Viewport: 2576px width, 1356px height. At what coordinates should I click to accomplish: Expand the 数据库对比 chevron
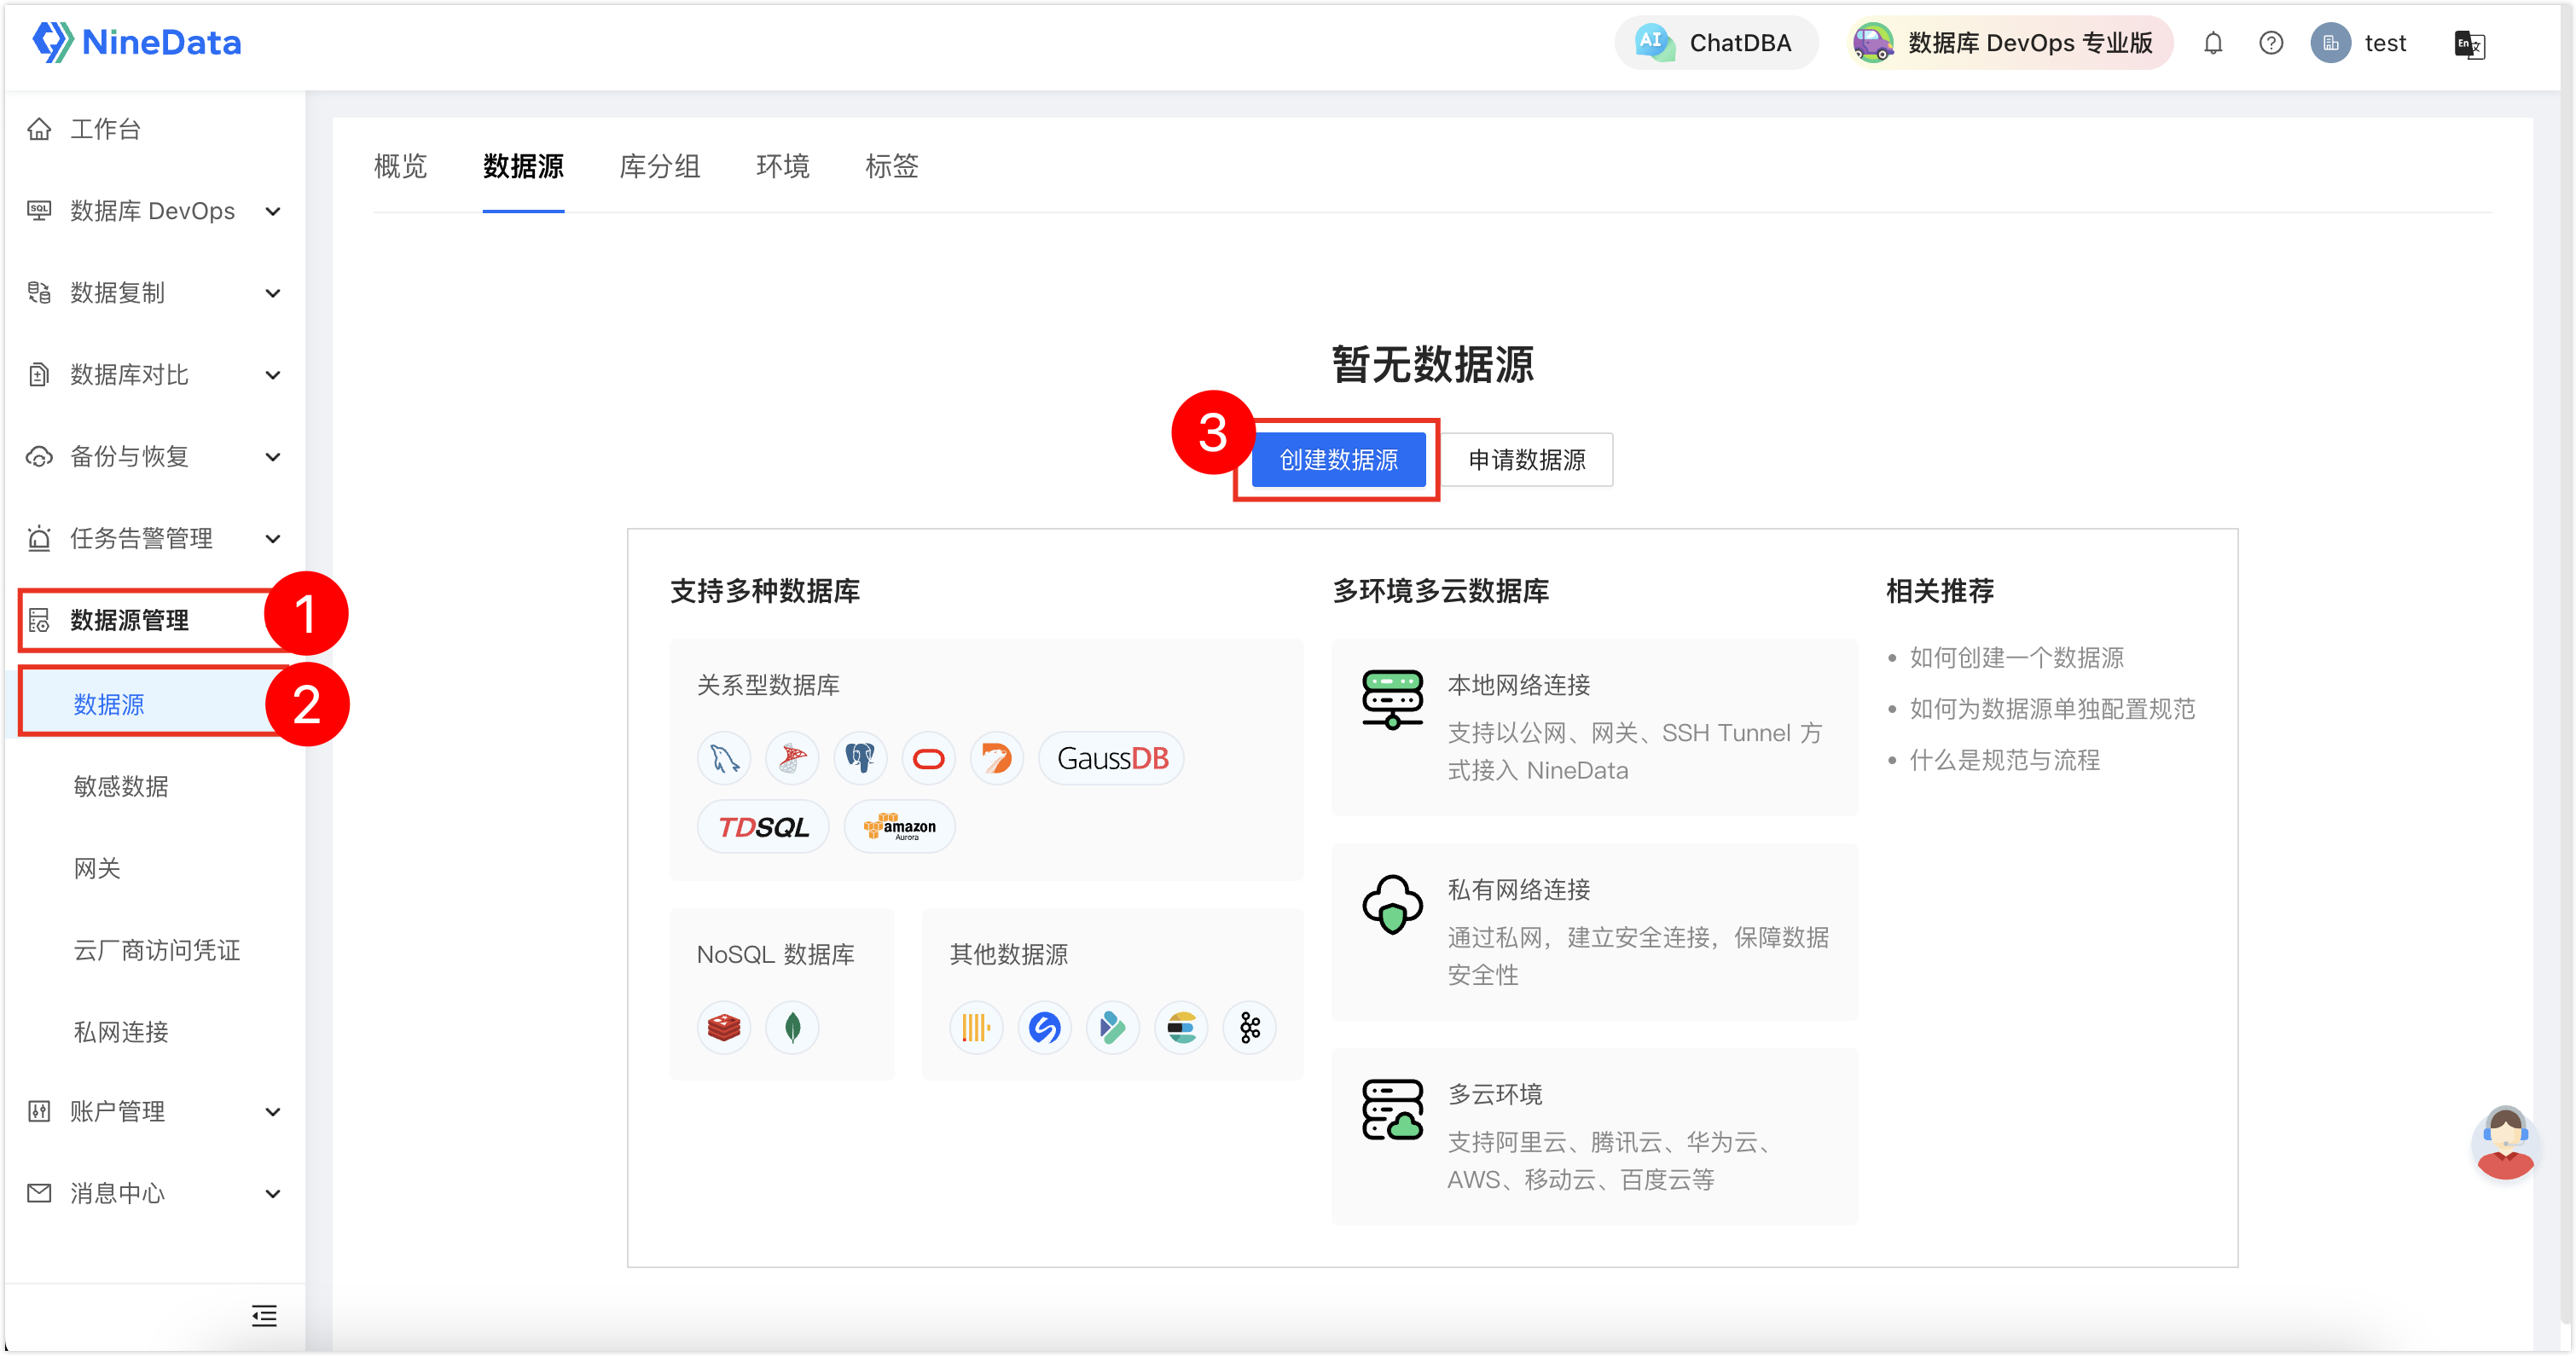point(273,375)
